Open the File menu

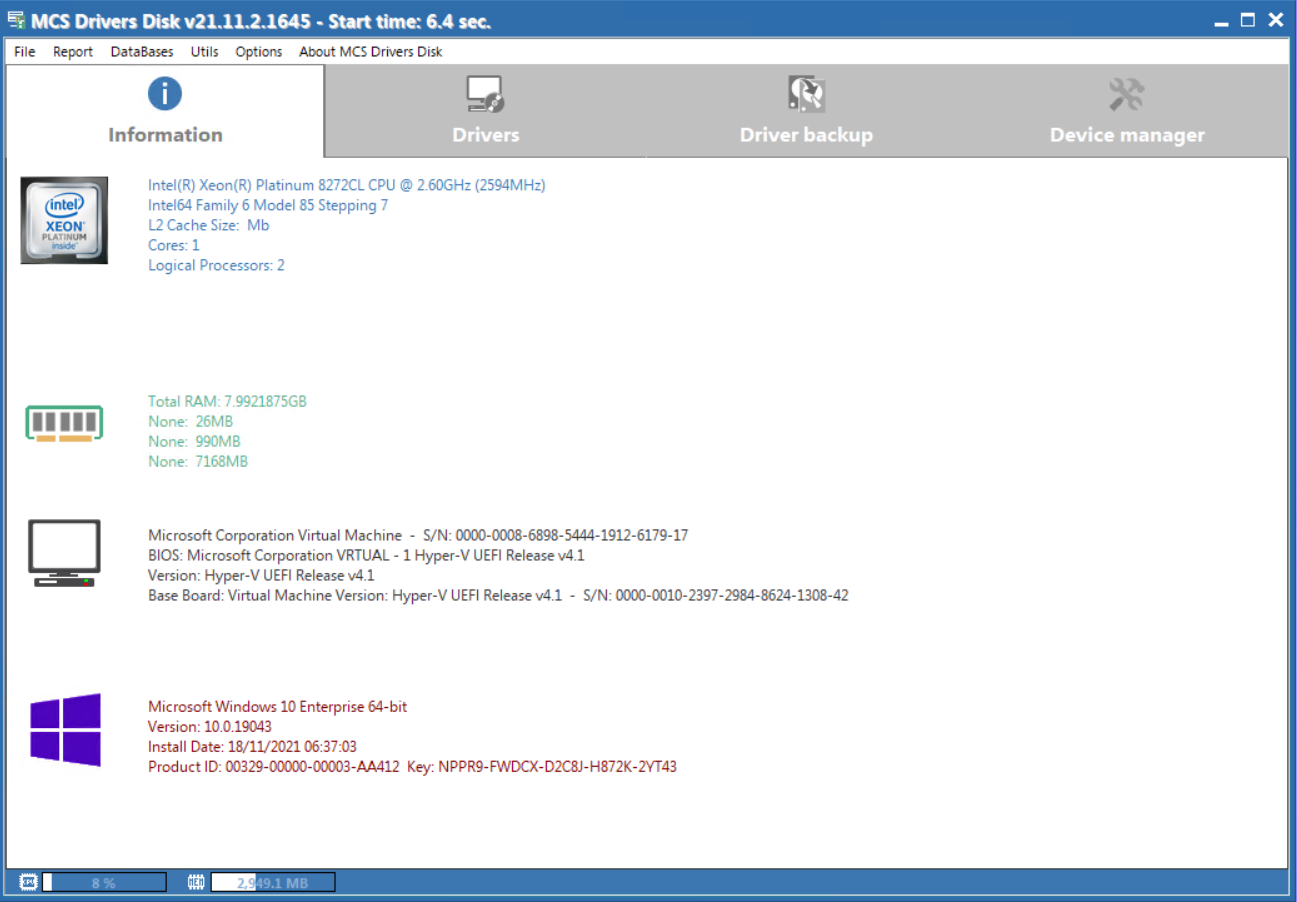pyautogui.click(x=25, y=51)
